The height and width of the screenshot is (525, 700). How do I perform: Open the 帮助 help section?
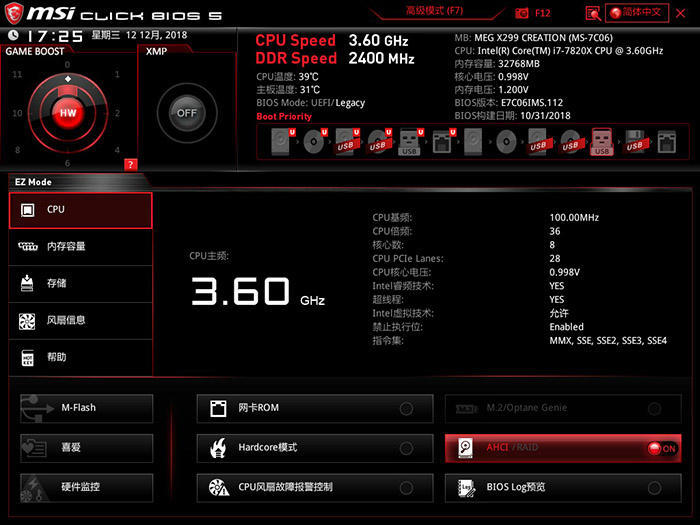coord(80,358)
